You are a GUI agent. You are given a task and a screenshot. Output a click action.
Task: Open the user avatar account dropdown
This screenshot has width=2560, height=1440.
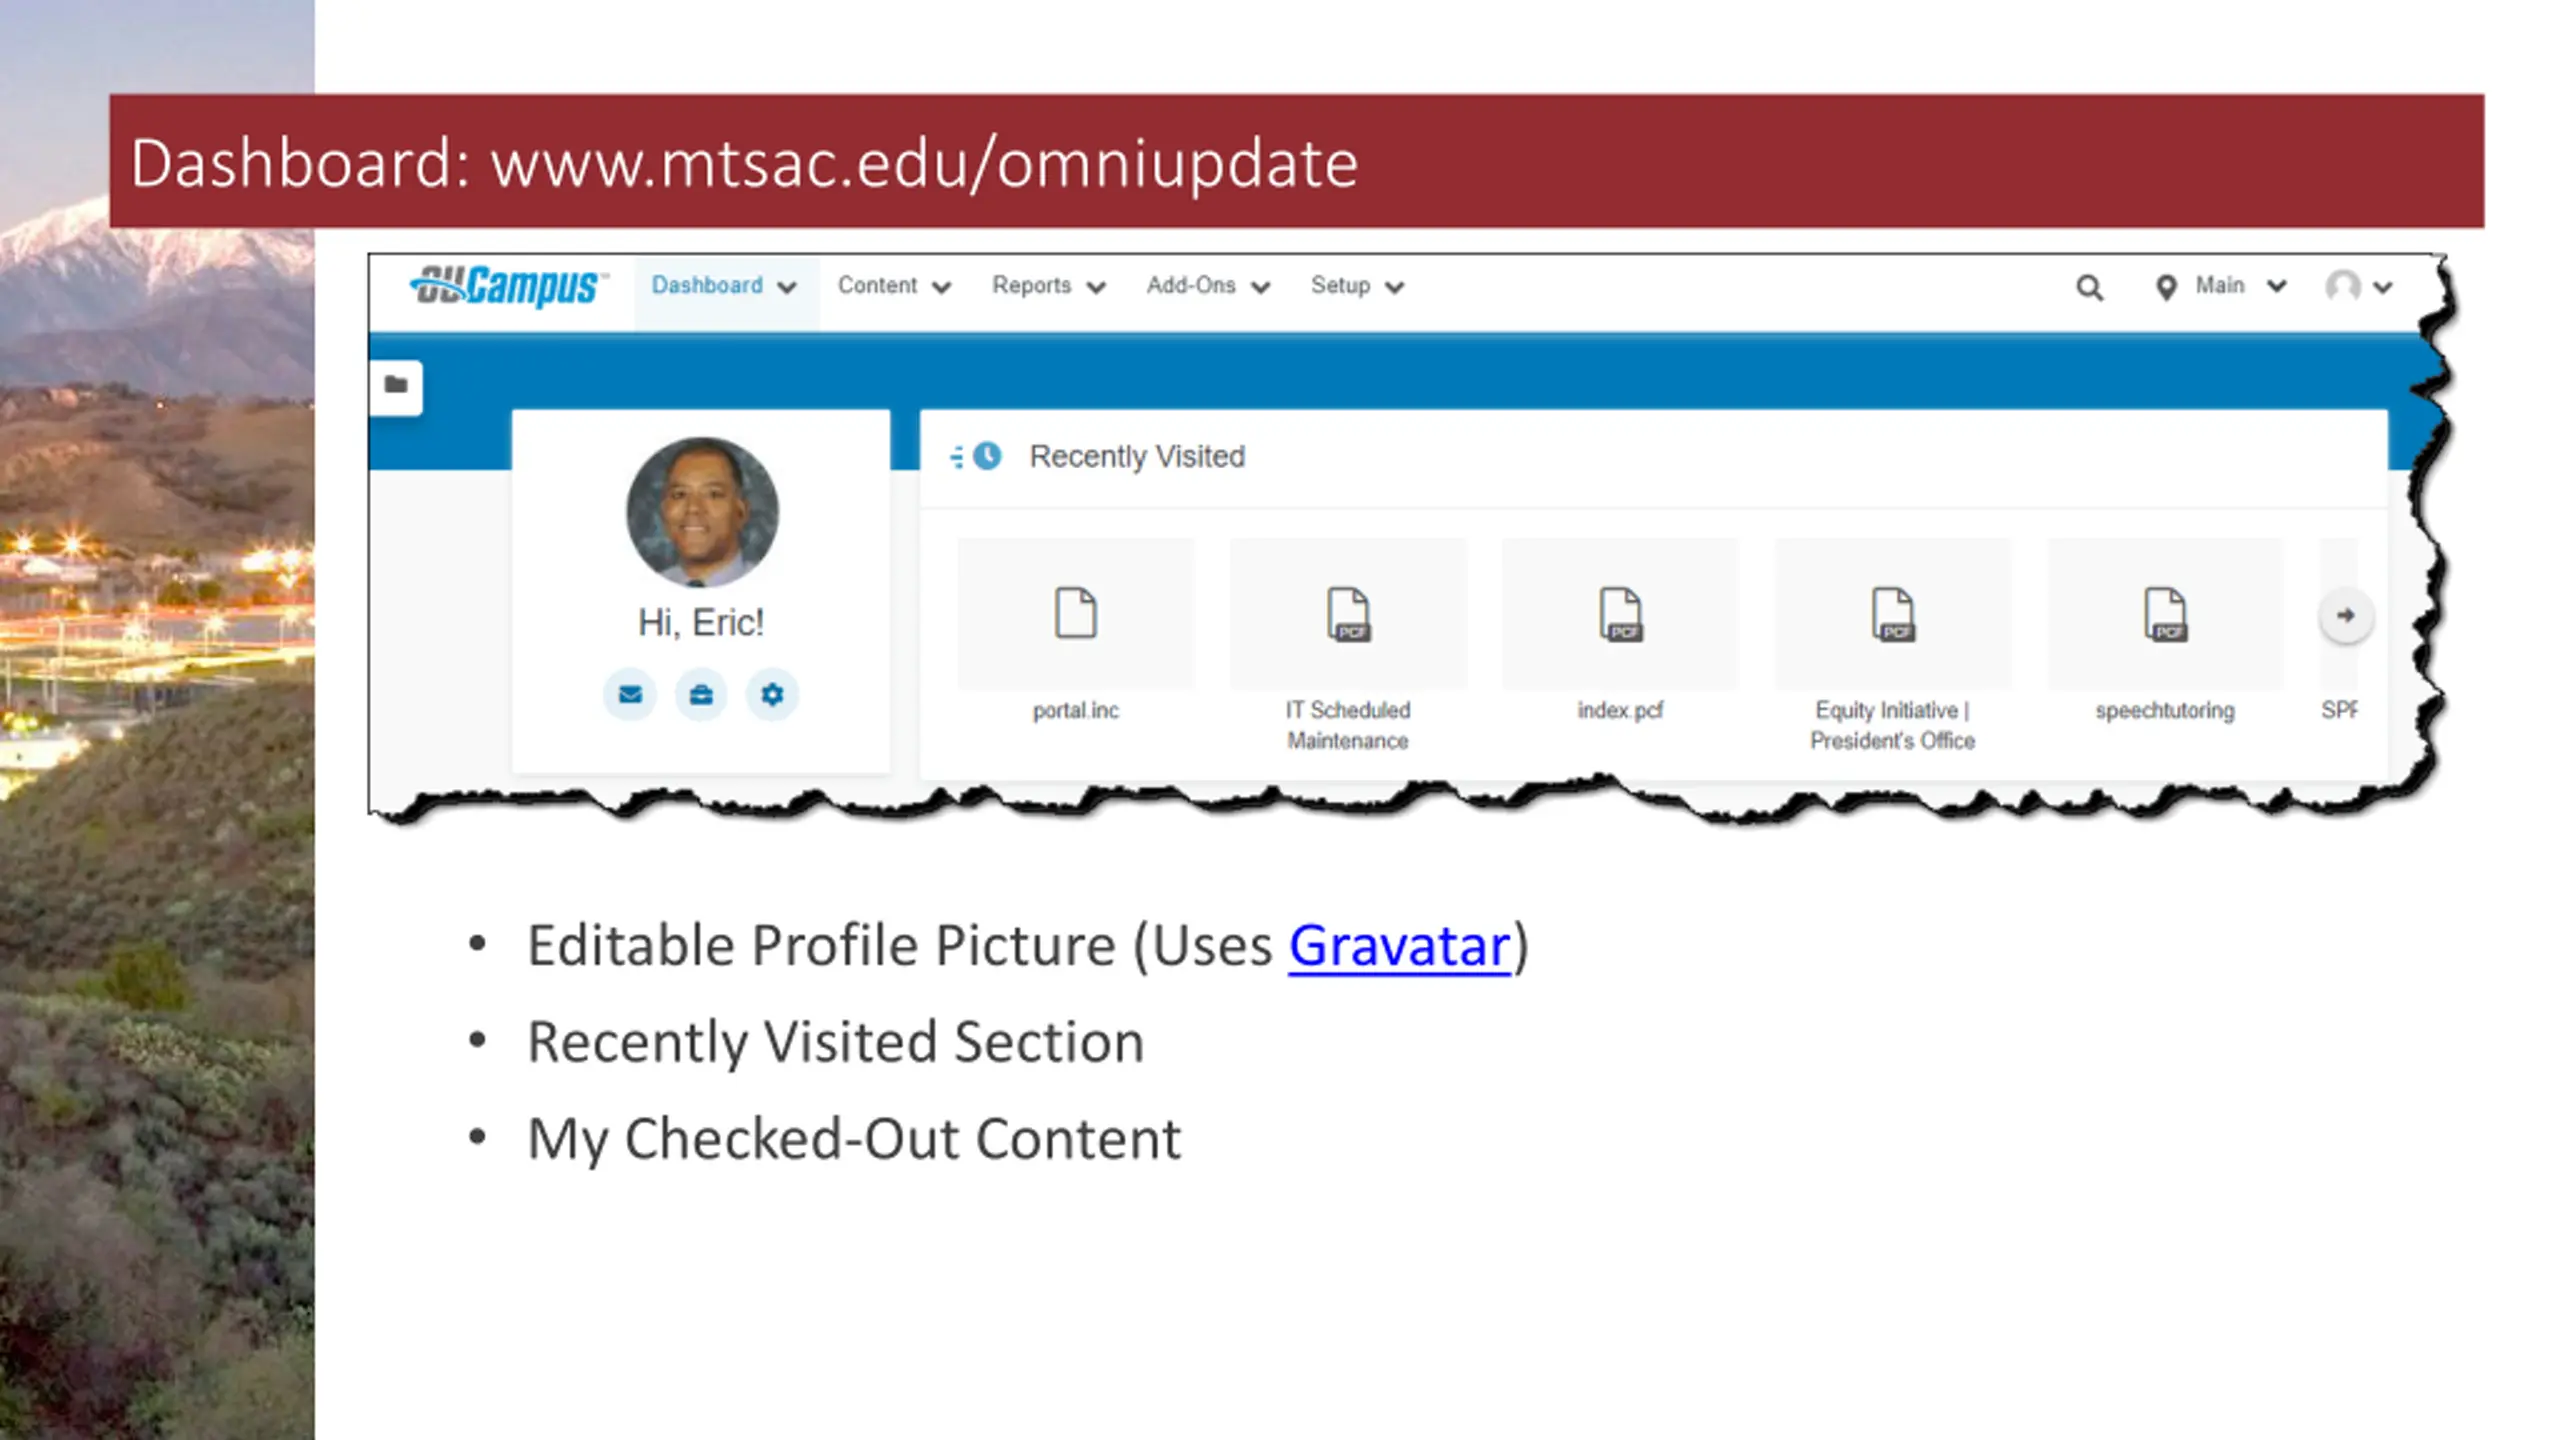coord(2357,287)
